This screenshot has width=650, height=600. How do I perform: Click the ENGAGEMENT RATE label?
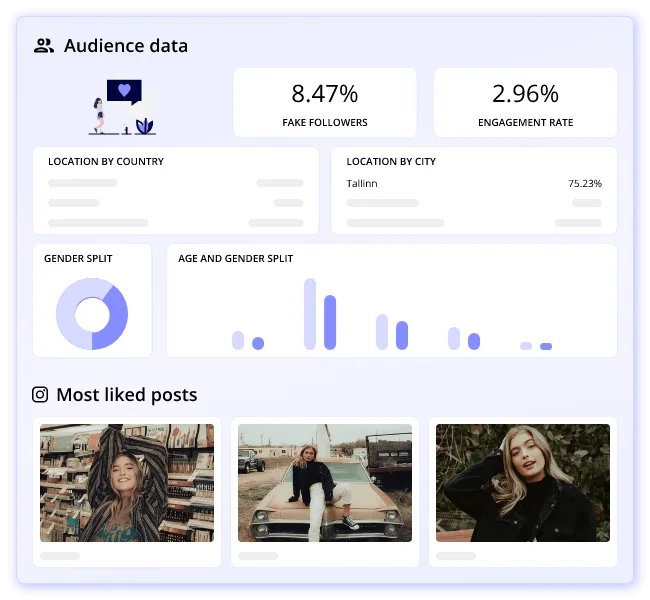click(x=525, y=122)
